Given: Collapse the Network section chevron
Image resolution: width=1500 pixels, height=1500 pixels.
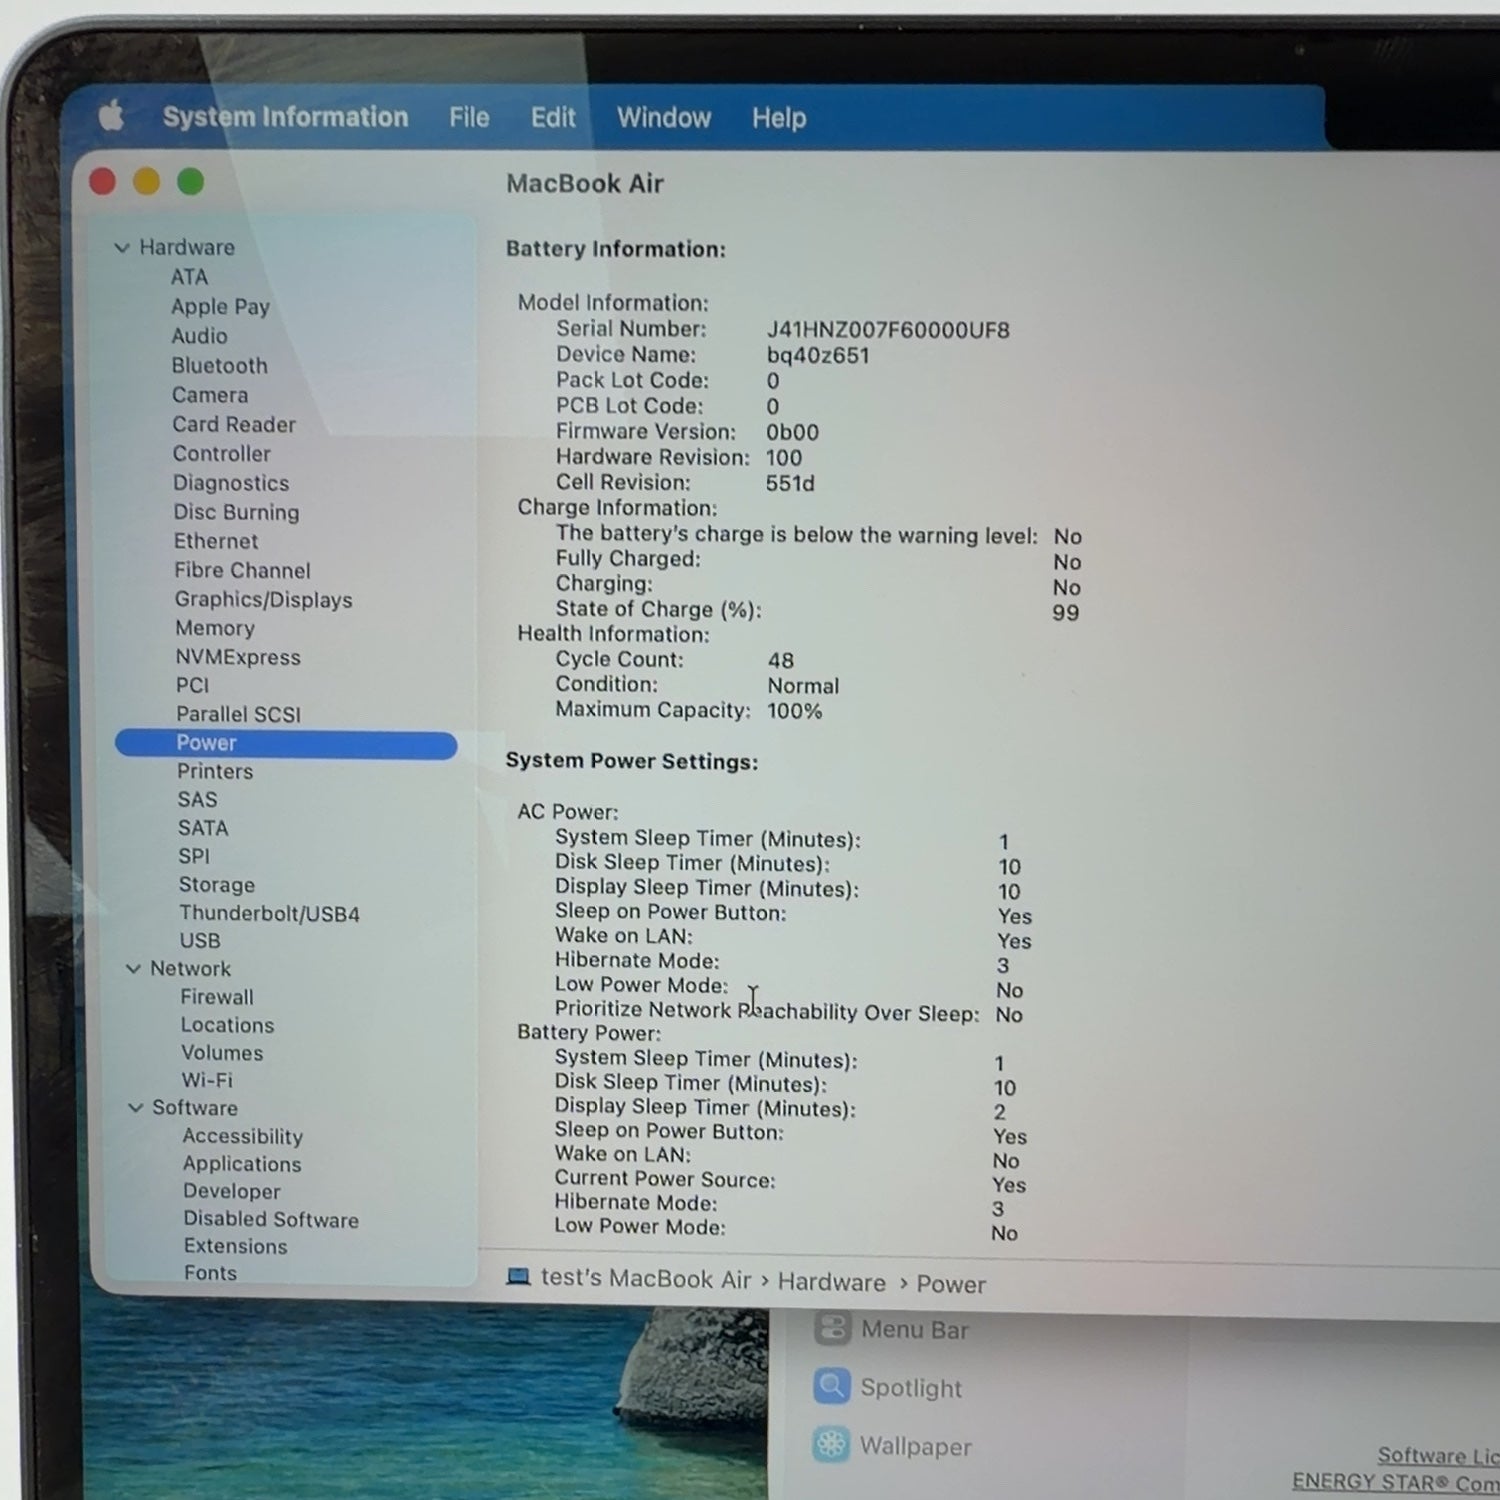Looking at the screenshot, I should [x=133, y=969].
